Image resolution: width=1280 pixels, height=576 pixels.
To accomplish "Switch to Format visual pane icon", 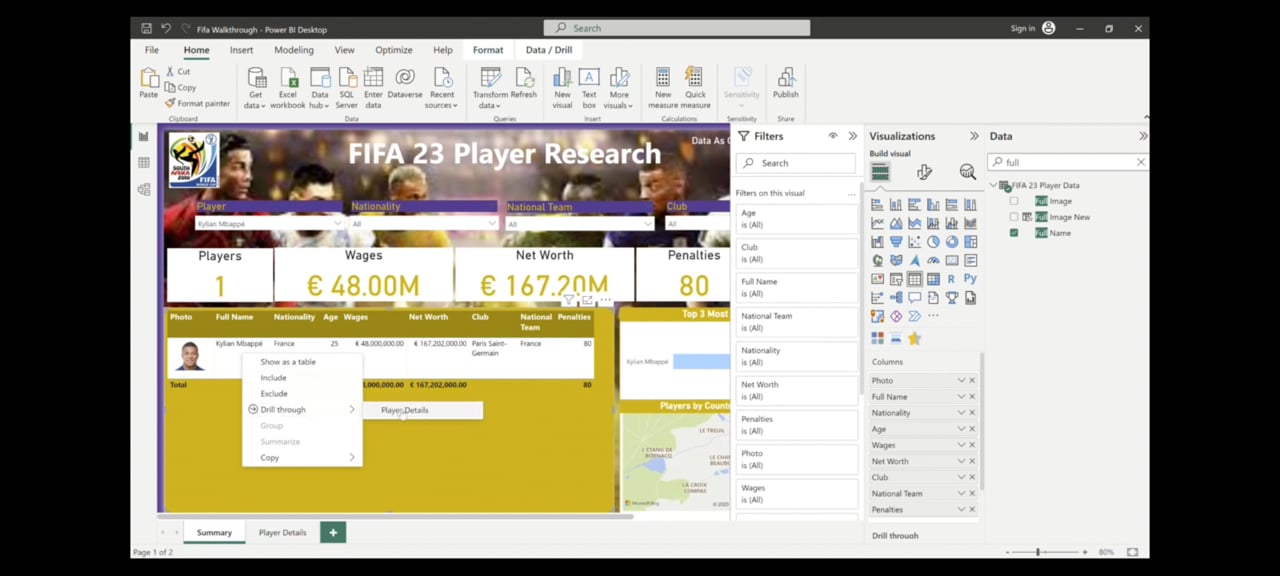I will tap(924, 172).
